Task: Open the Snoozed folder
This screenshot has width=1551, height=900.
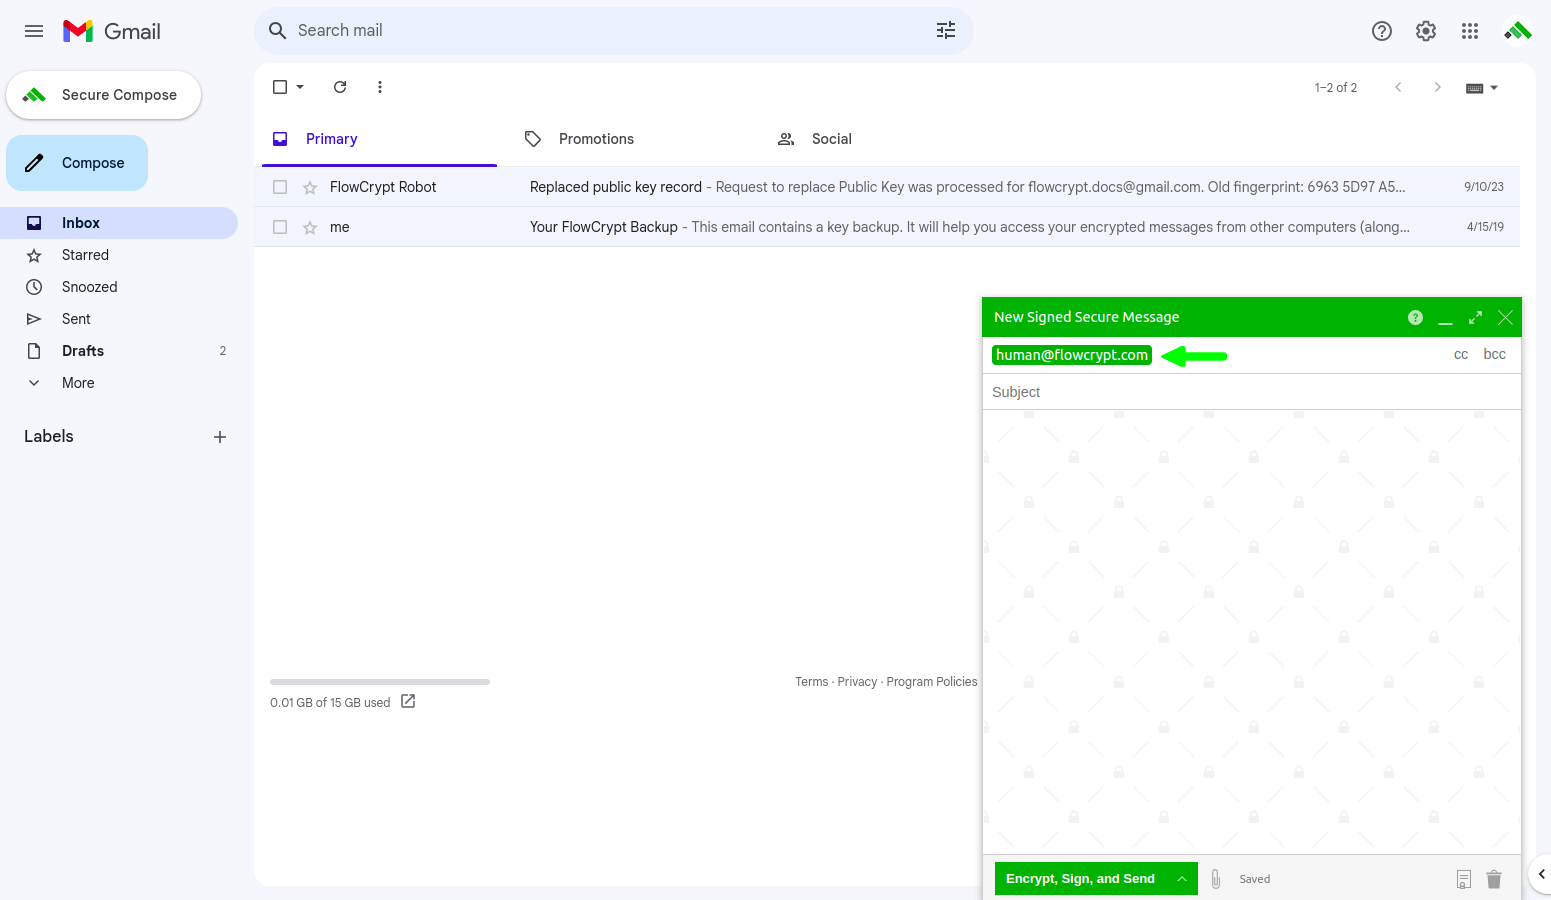Action: tap(118, 287)
